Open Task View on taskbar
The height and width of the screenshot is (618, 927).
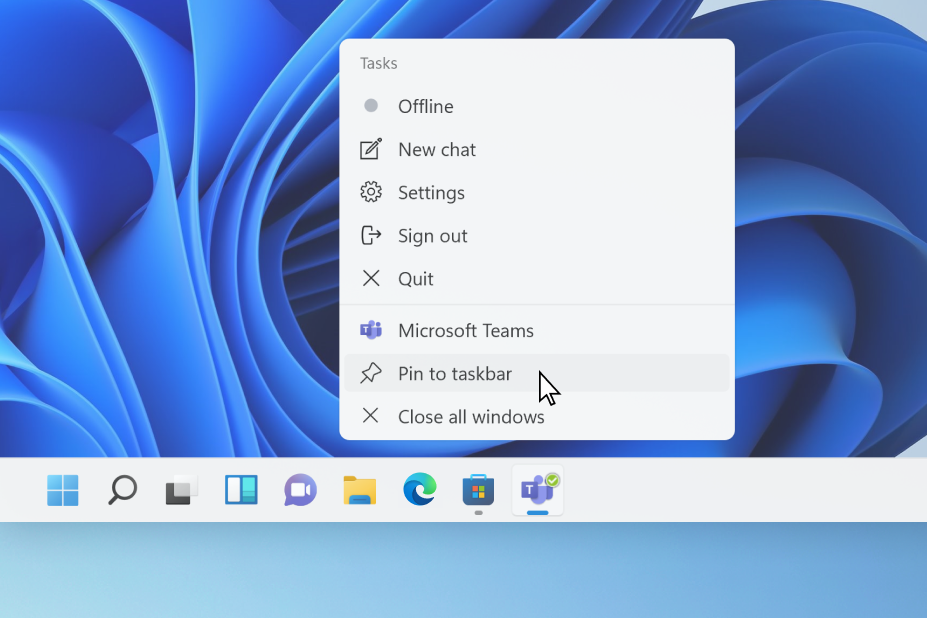point(181,490)
